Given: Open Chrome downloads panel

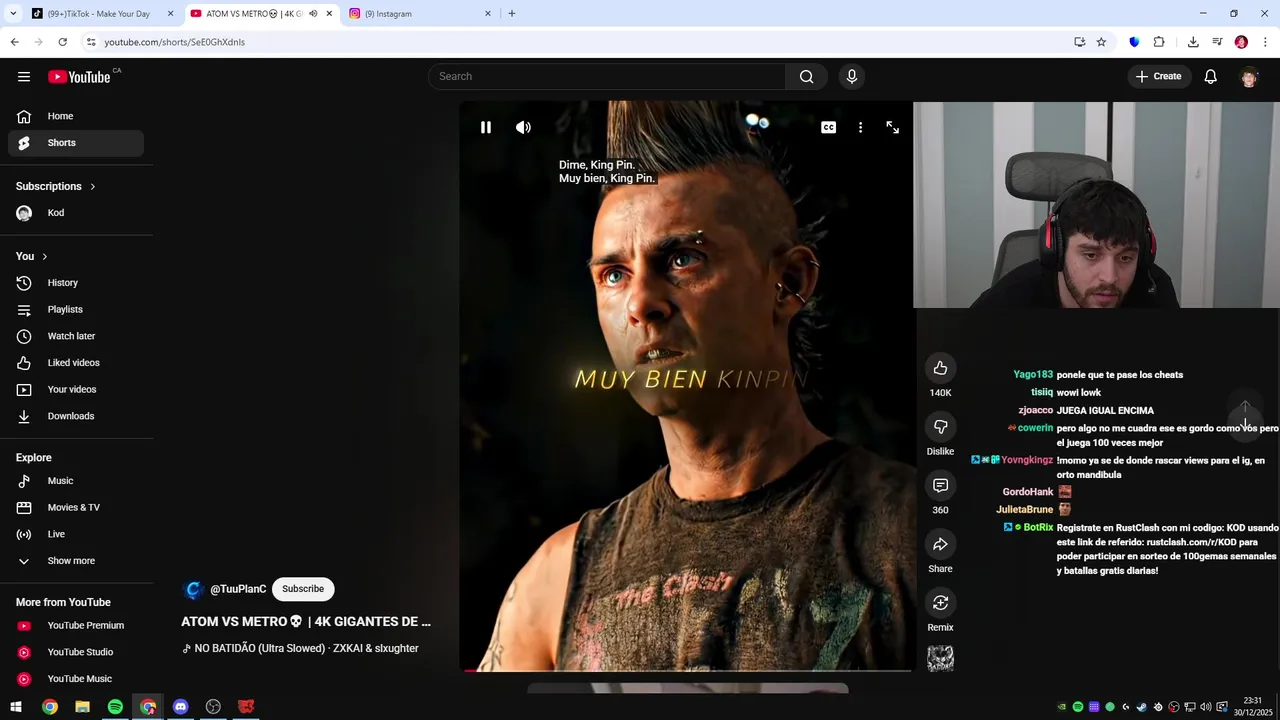Looking at the screenshot, I should click(1193, 42).
